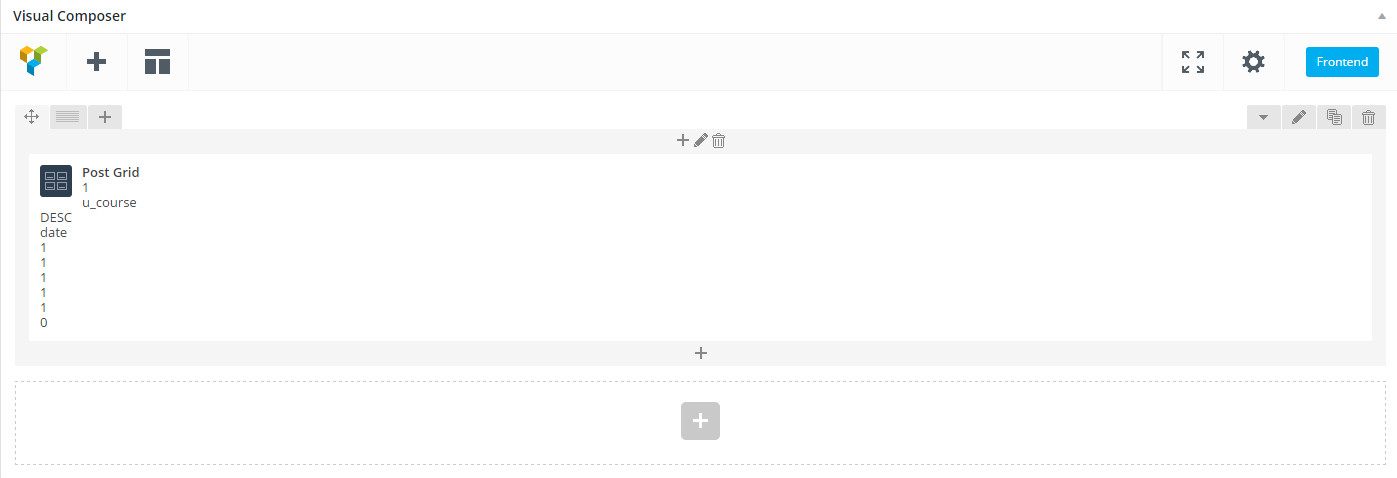This screenshot has width=1397, height=478.
Task: Delete the column with small trash
Action: point(718,141)
